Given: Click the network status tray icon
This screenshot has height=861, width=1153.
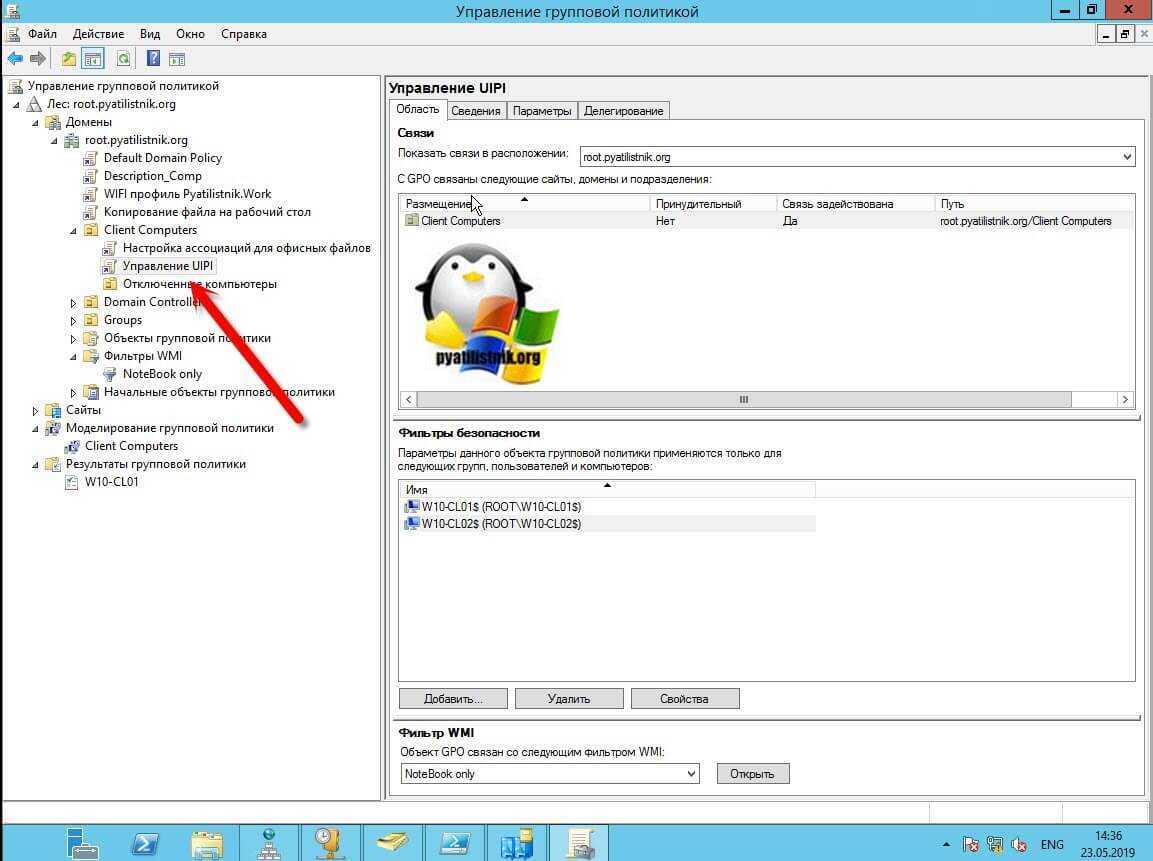Looking at the screenshot, I should 995,844.
